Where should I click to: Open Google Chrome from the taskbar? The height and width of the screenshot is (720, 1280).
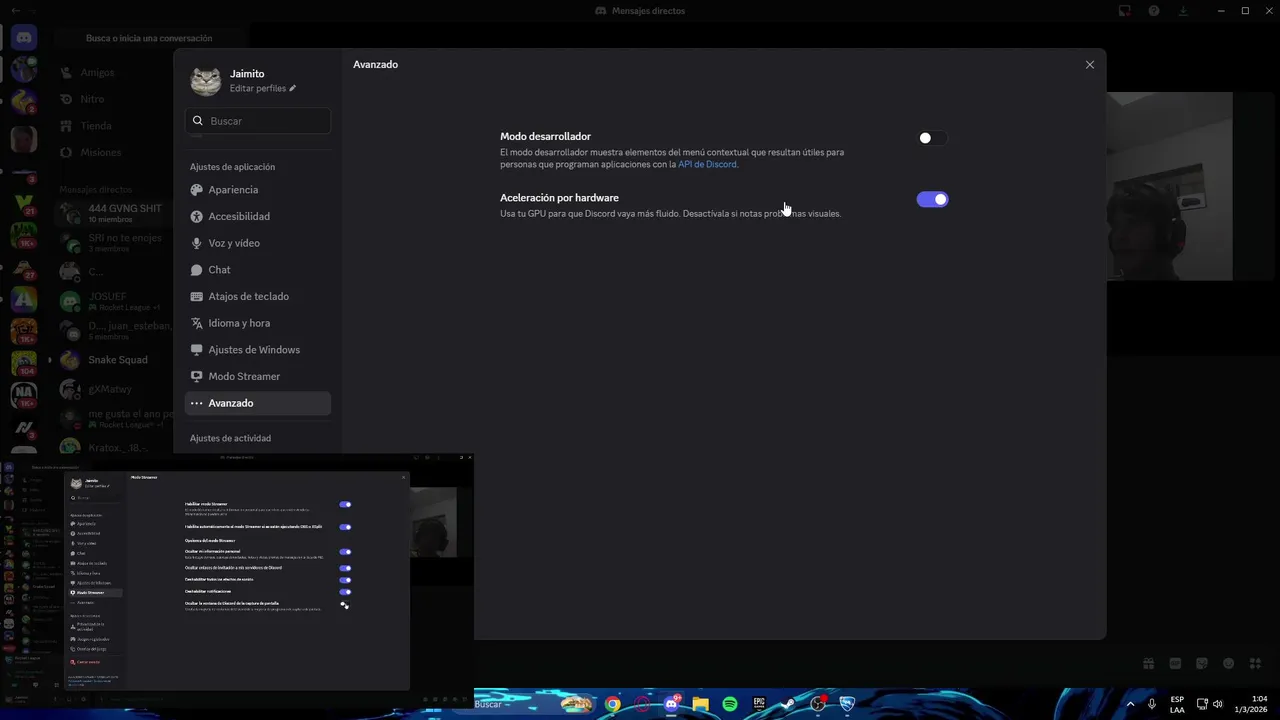pyautogui.click(x=612, y=704)
